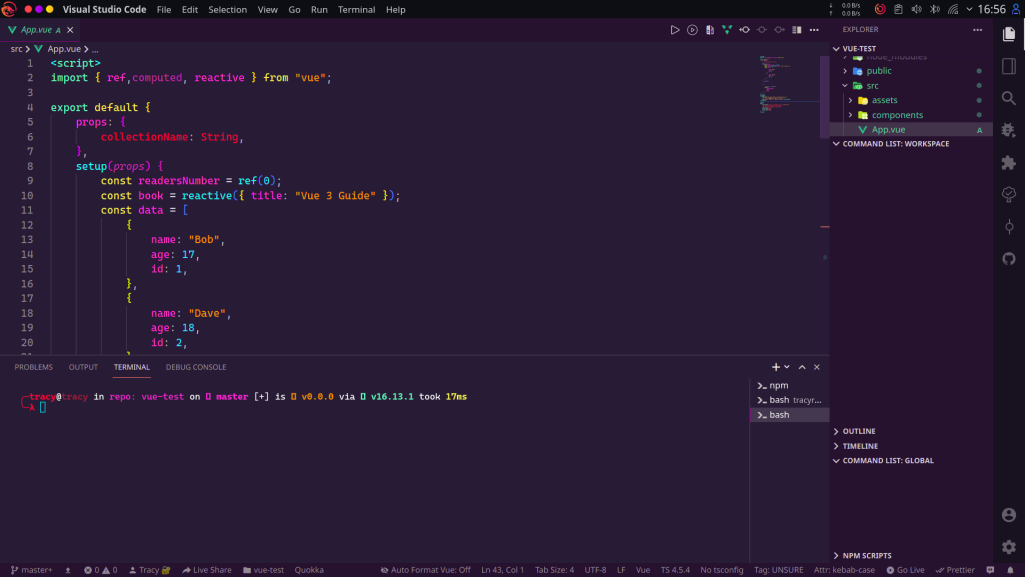Image resolution: width=1025 pixels, height=577 pixels.
Task: Open the Explorer files icon
Action: click(1009, 33)
